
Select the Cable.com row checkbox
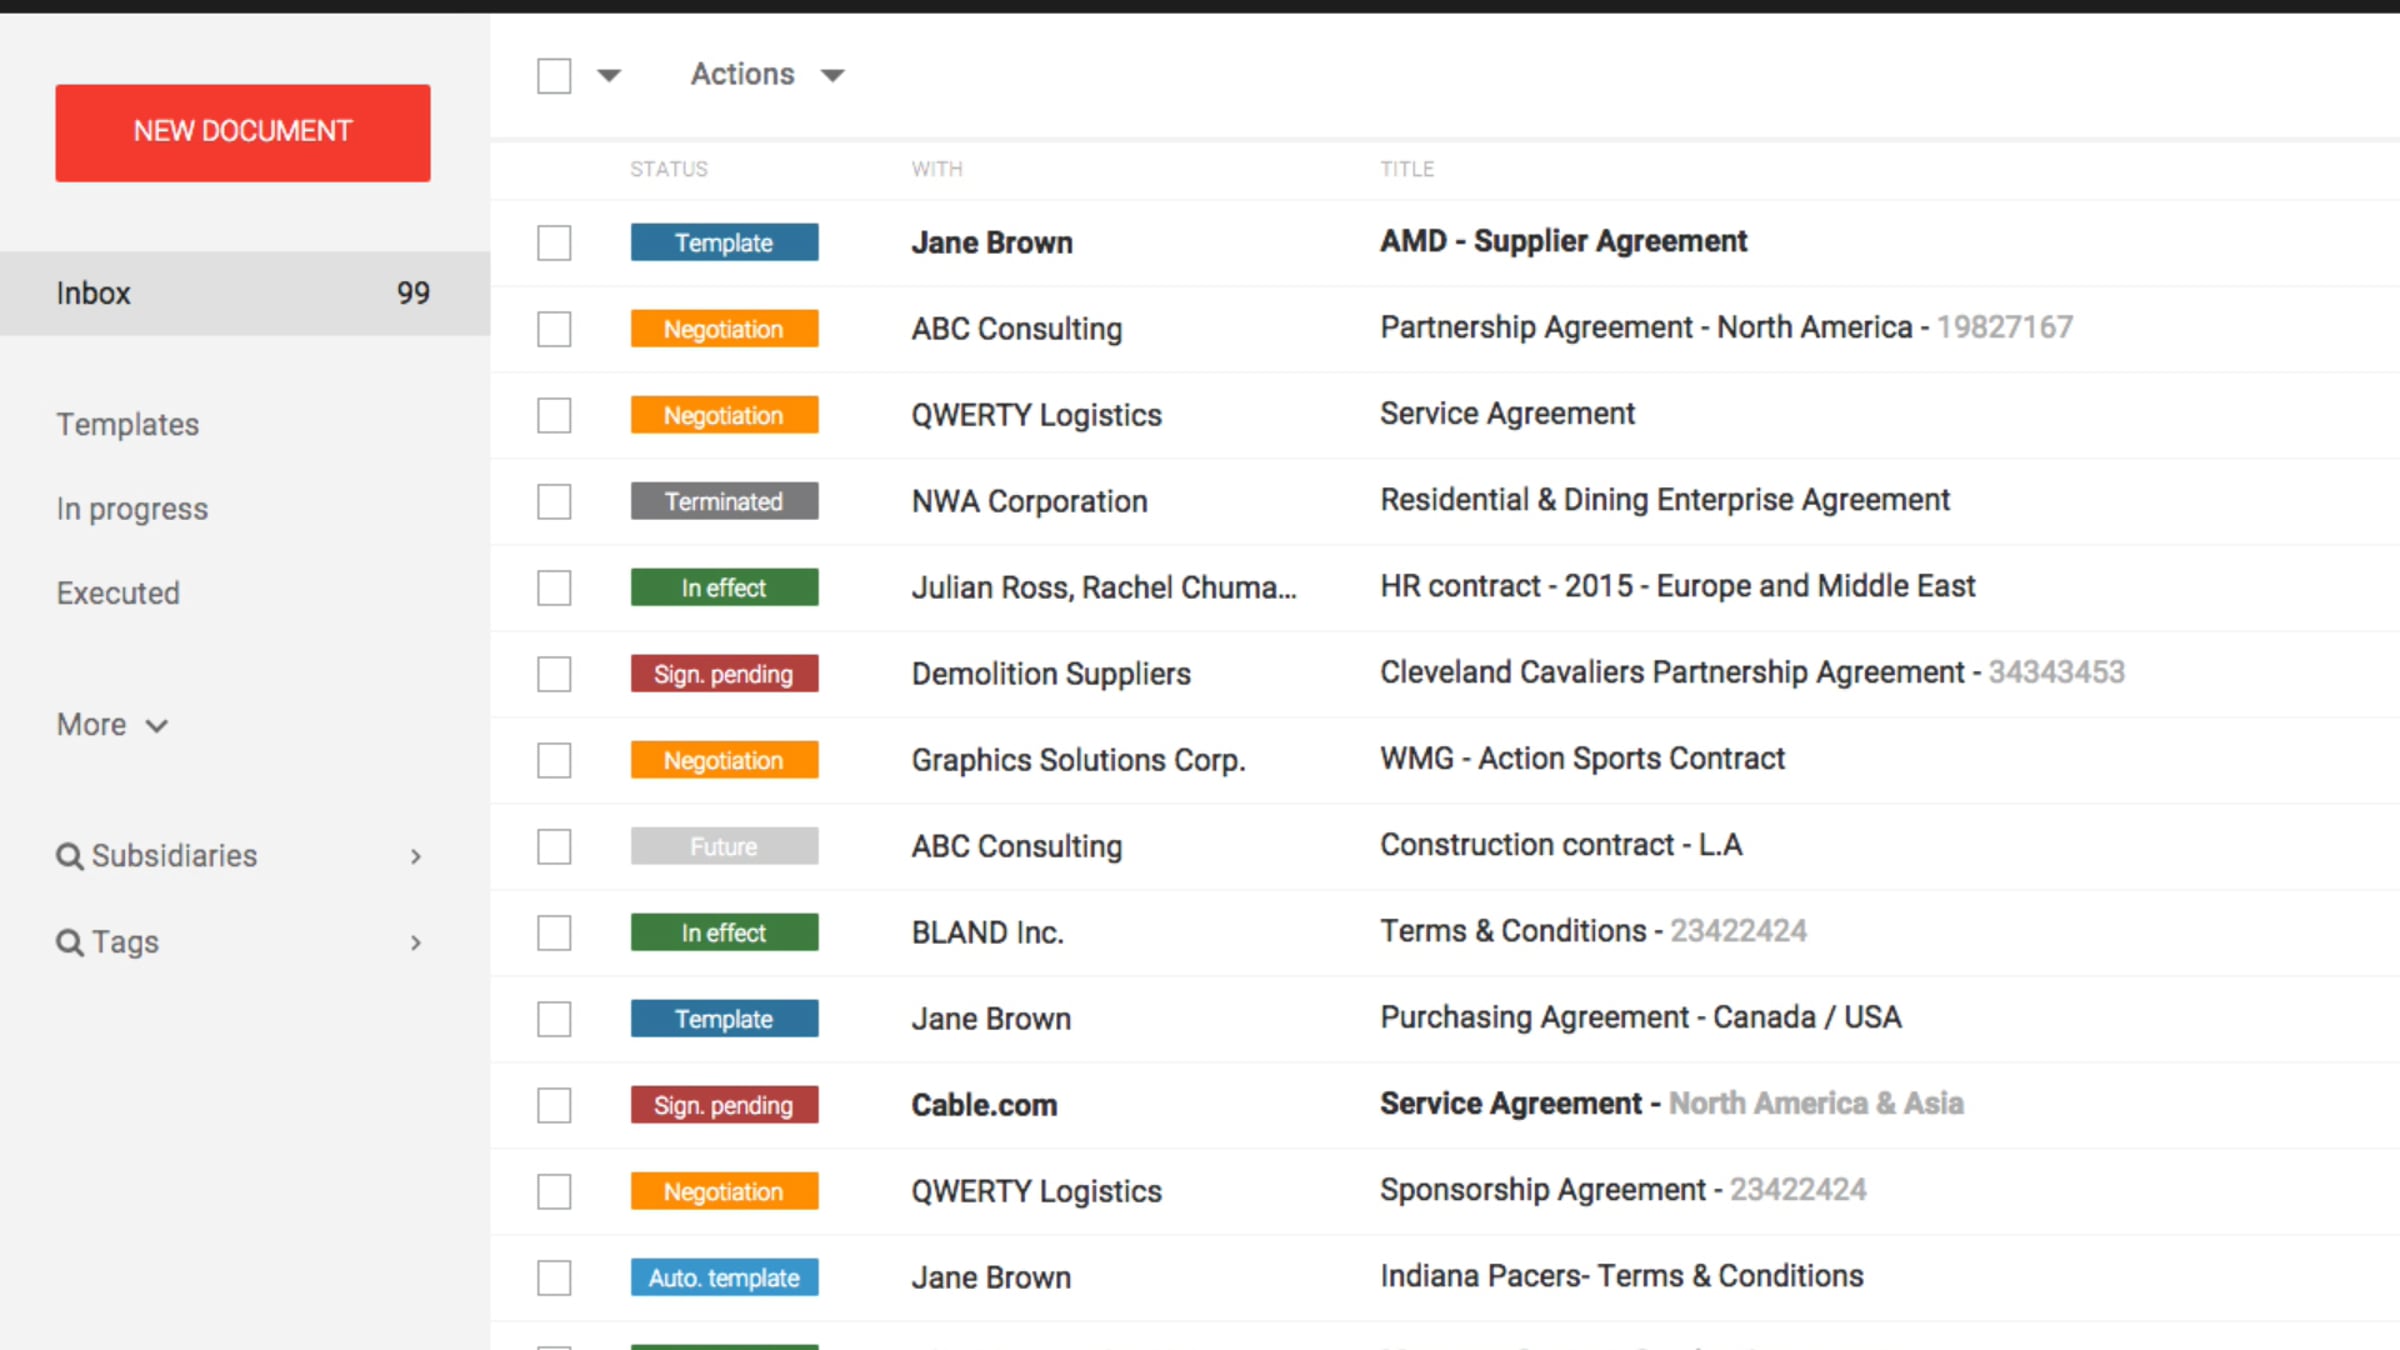(x=554, y=1106)
